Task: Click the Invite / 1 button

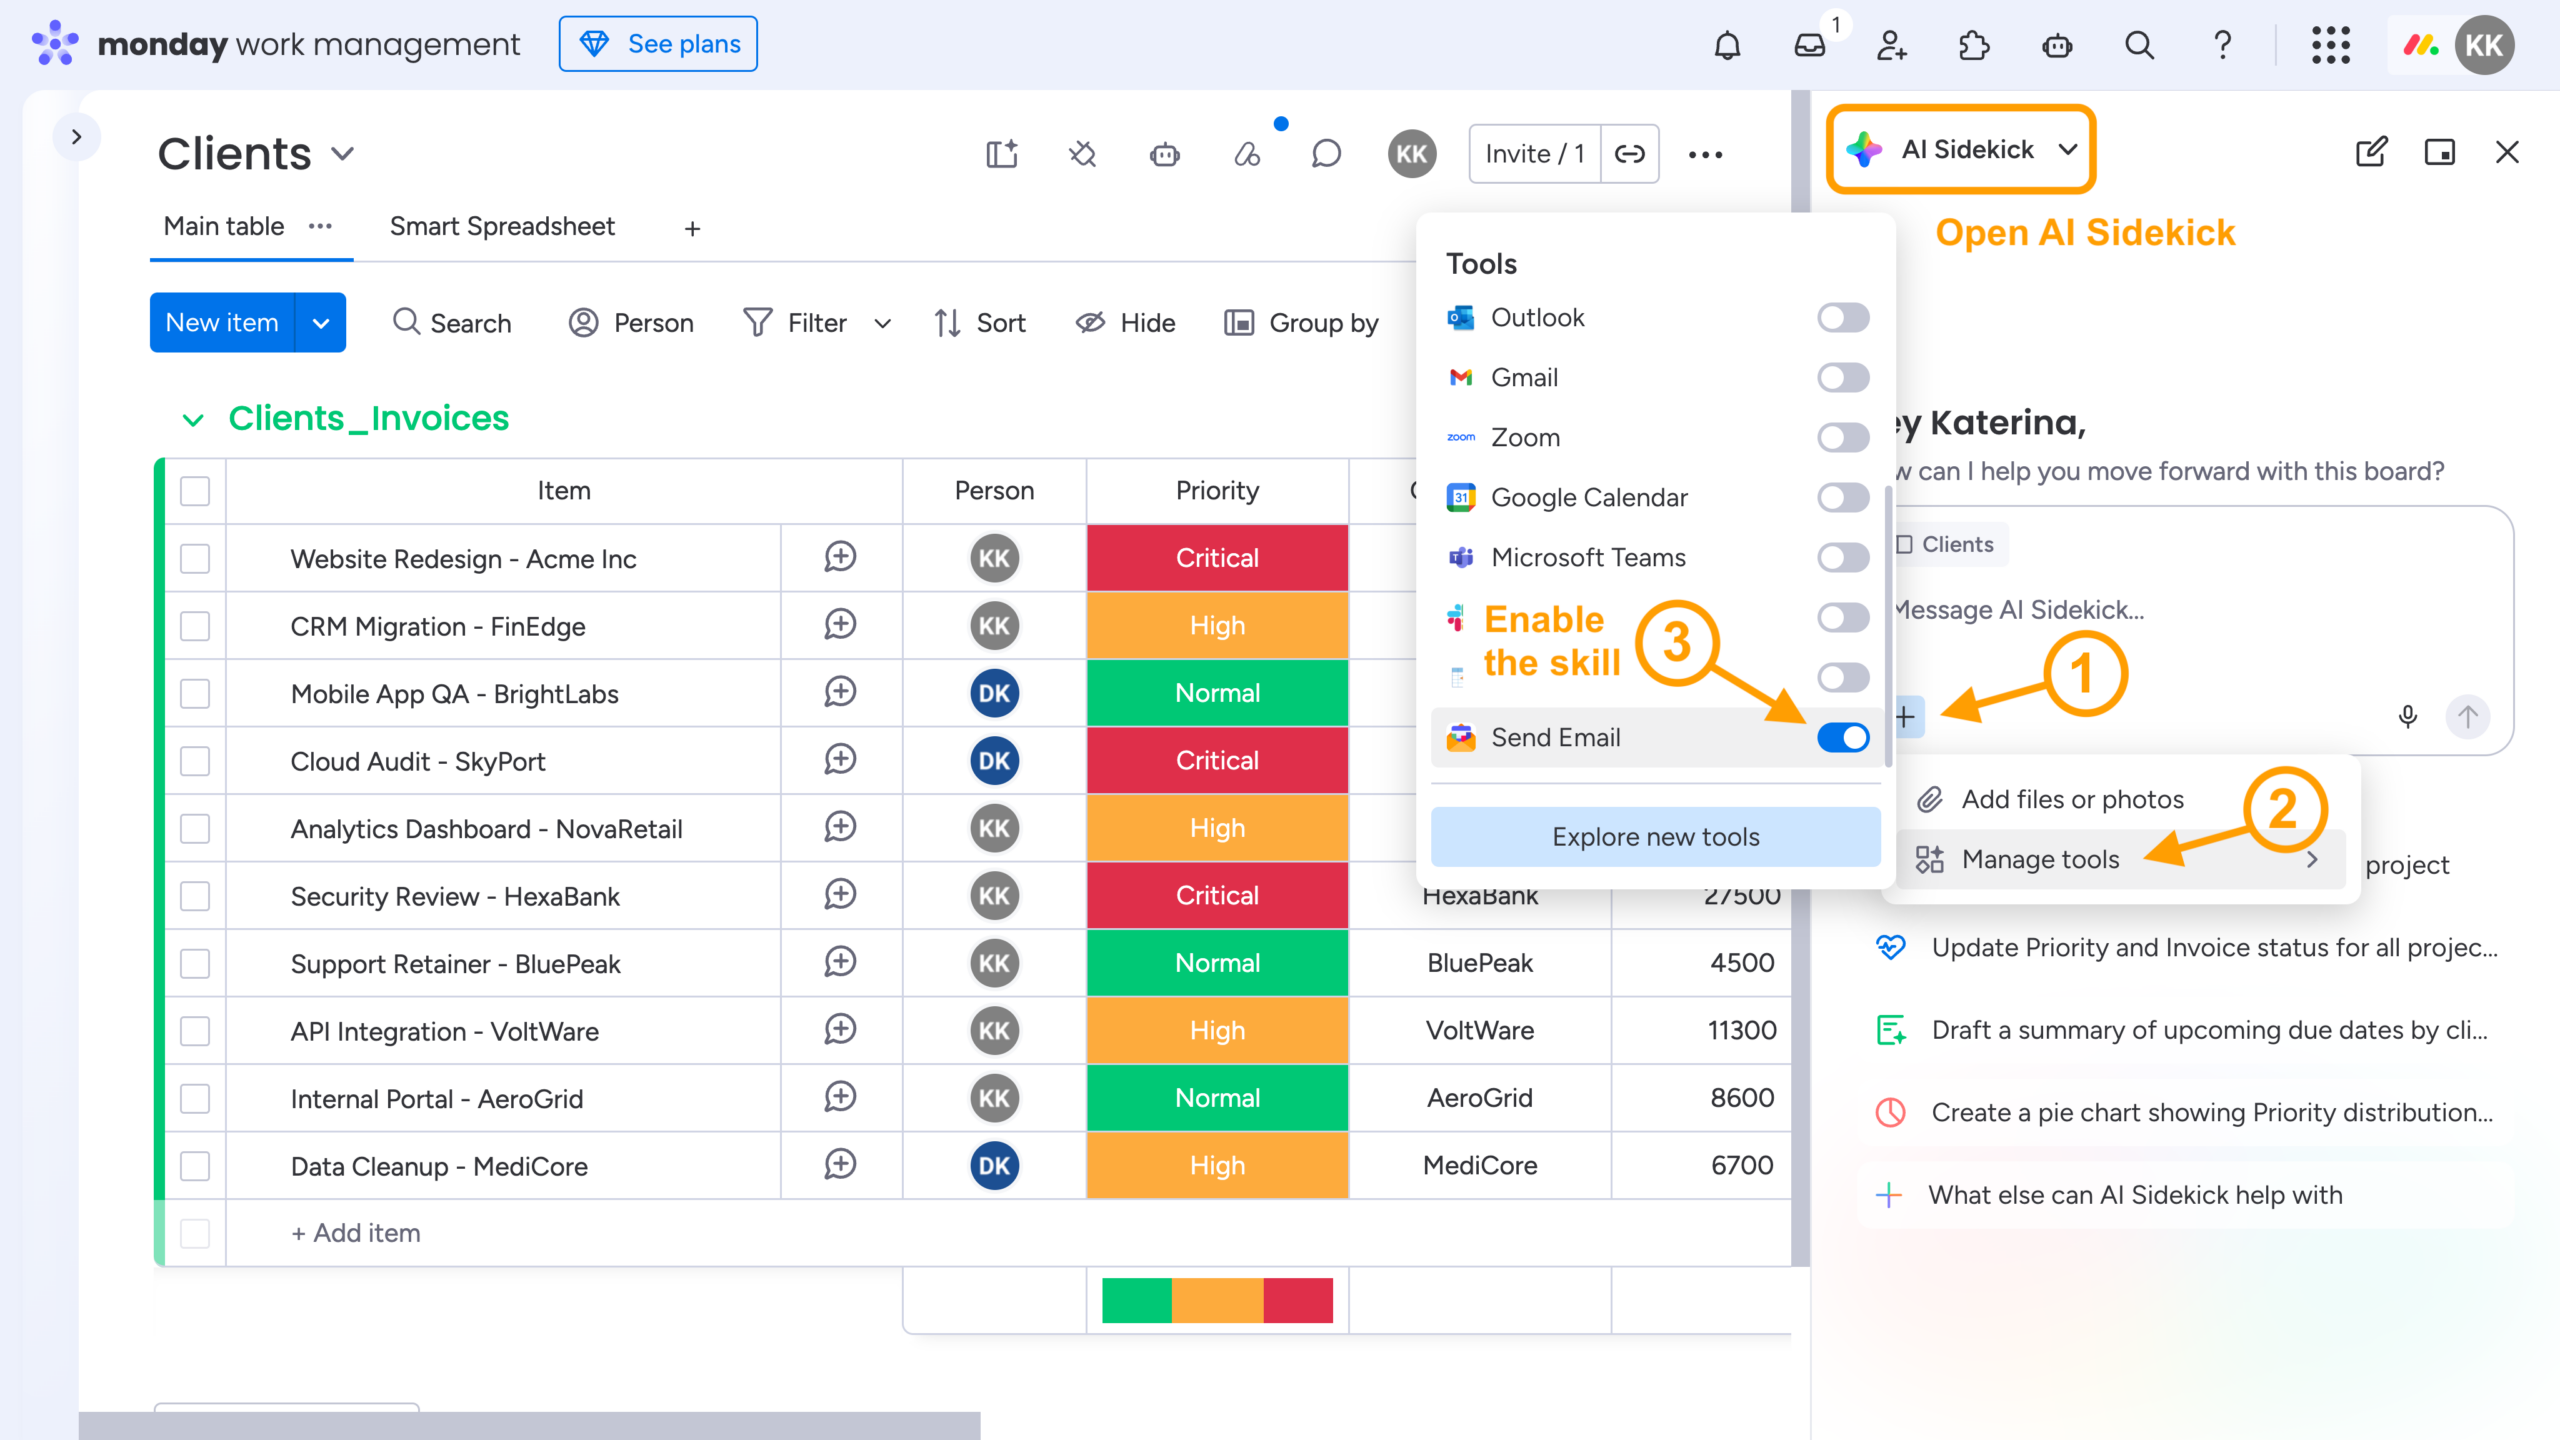Action: (x=1535, y=154)
